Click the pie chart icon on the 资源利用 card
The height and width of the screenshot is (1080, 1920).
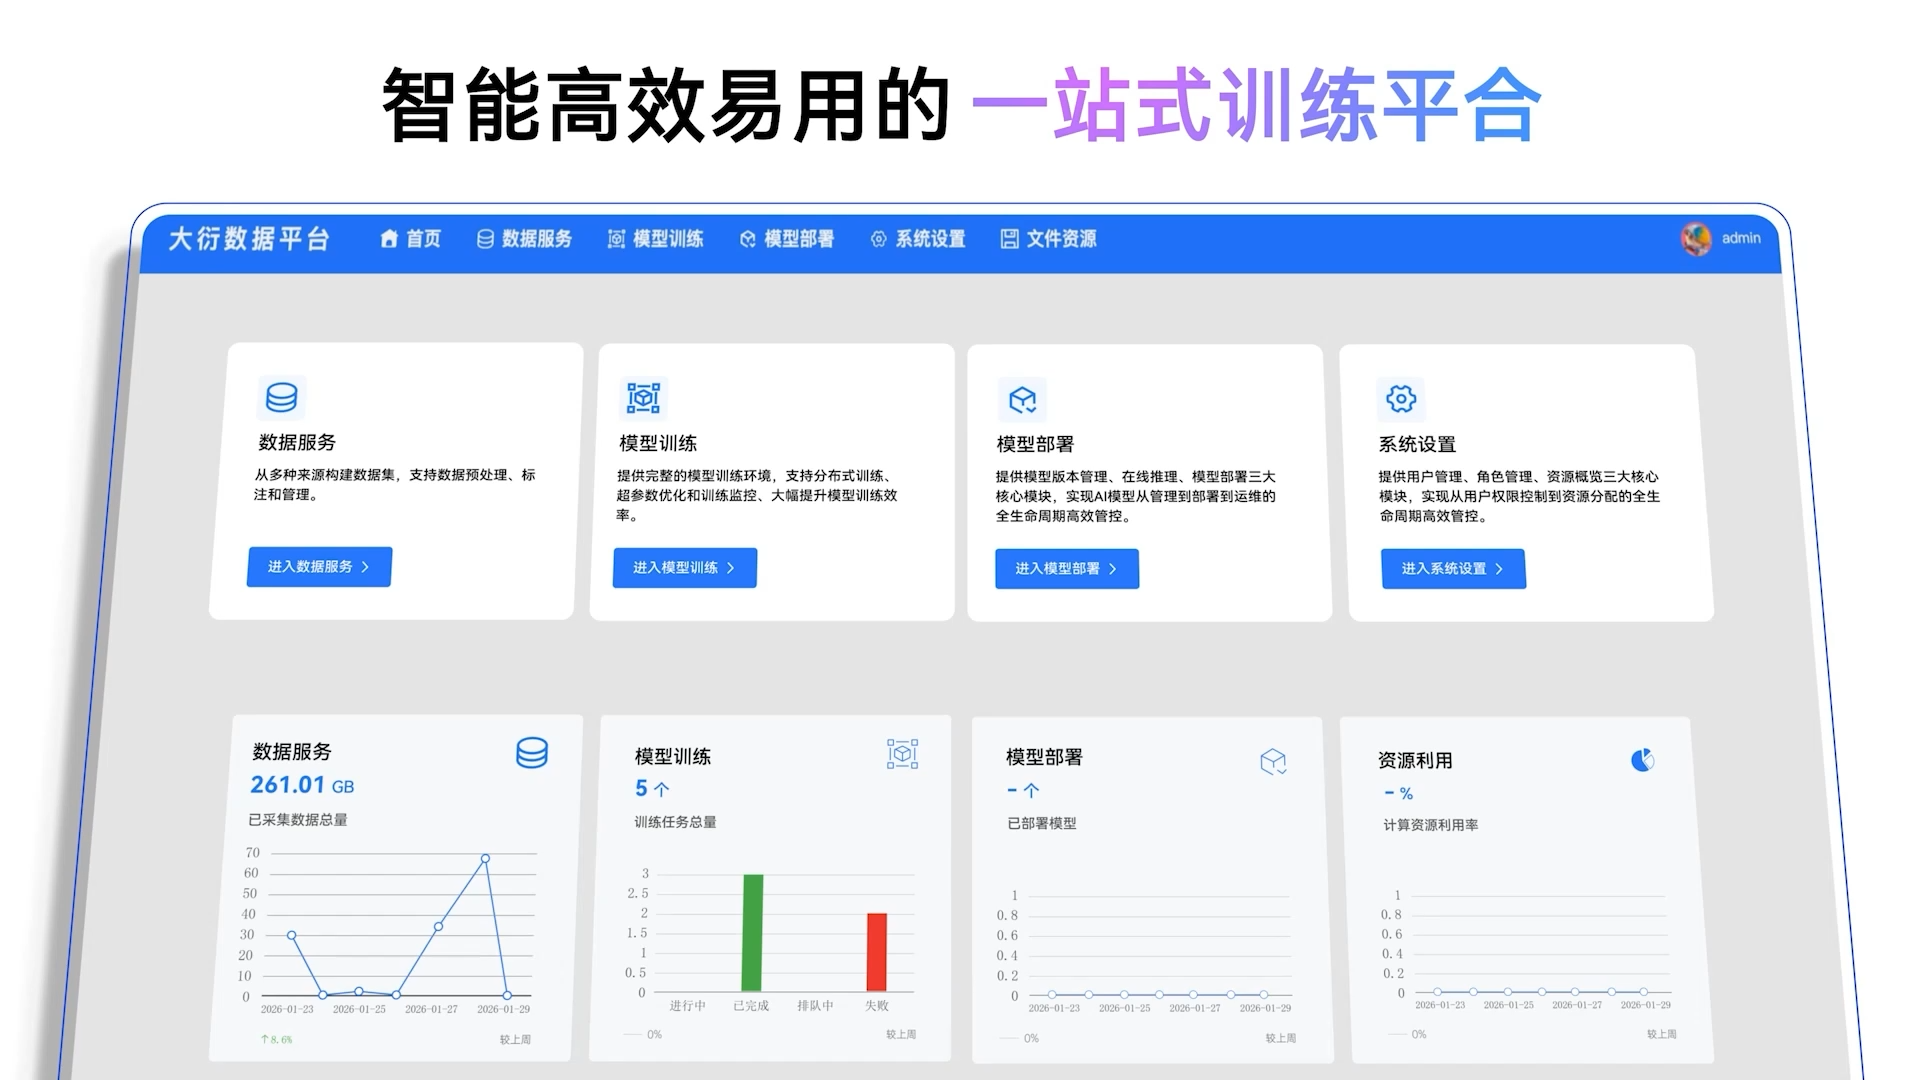tap(1644, 760)
